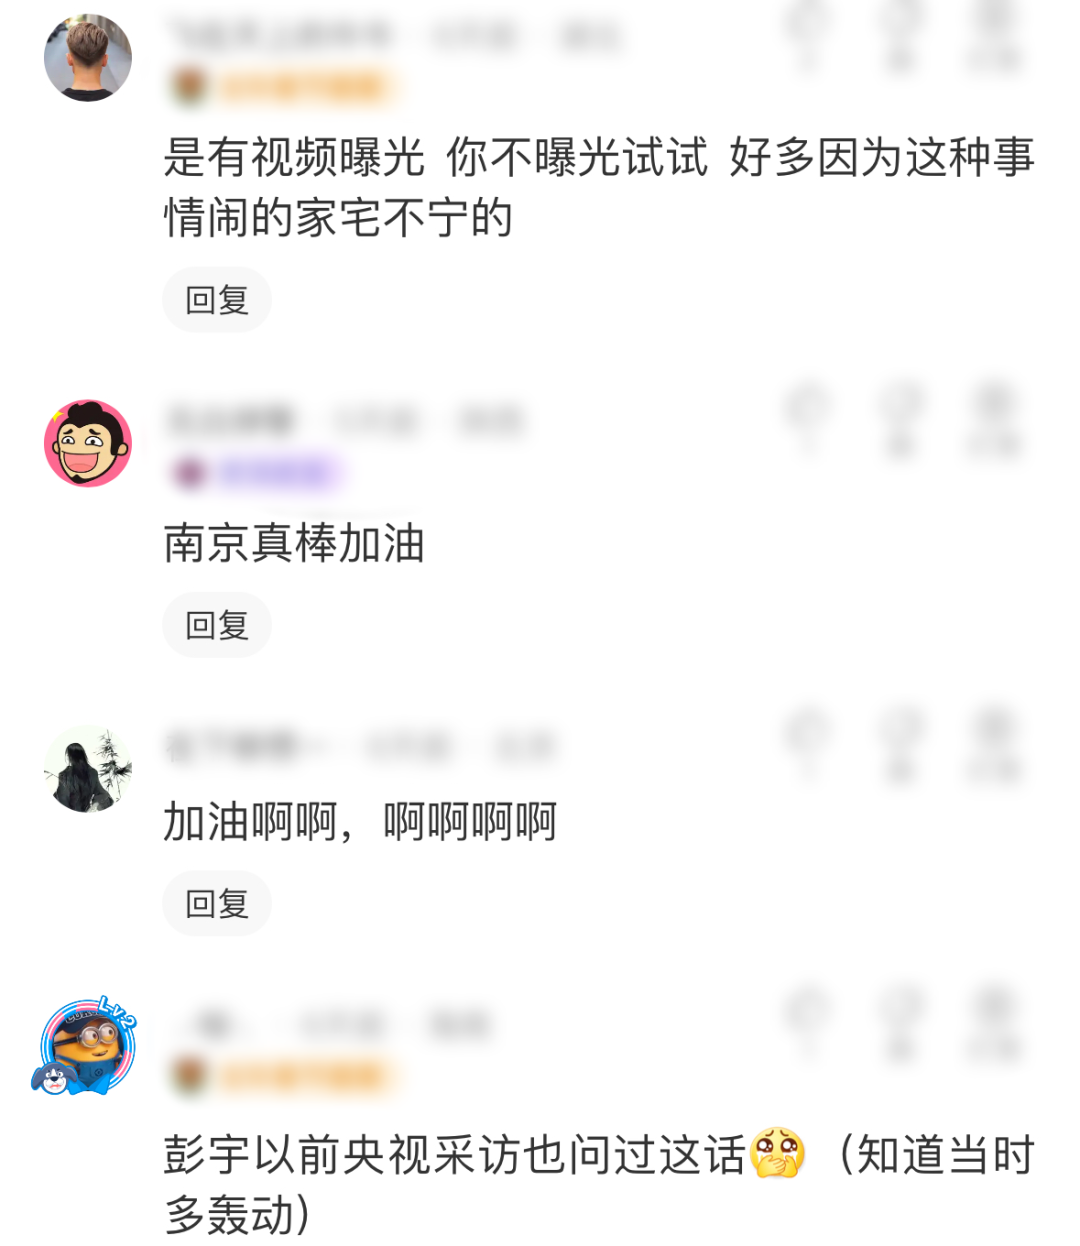Click 回复 under the 家宅不宁 comment
The image size is (1080, 1246).
click(217, 300)
